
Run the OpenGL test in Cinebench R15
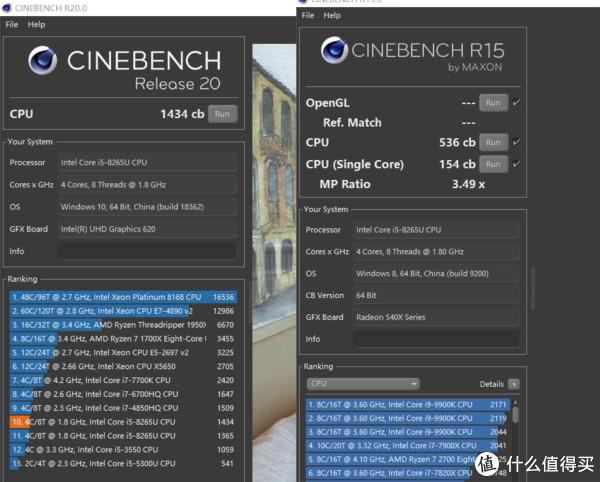click(x=493, y=103)
